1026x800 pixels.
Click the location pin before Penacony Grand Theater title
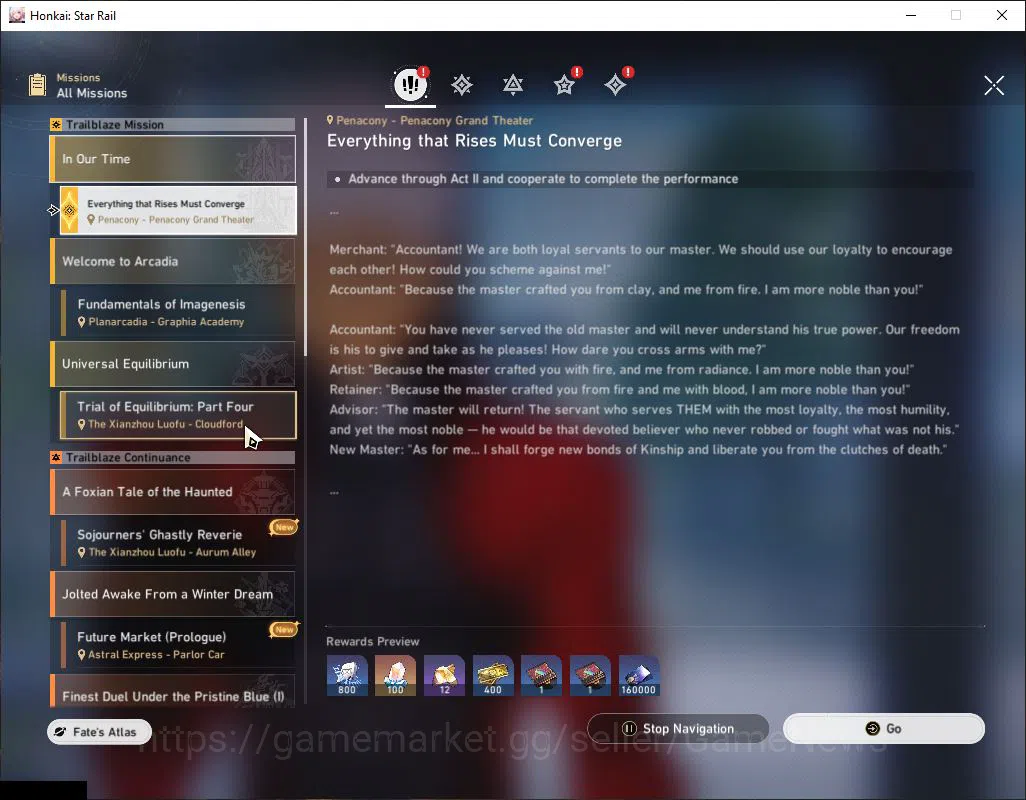click(330, 120)
